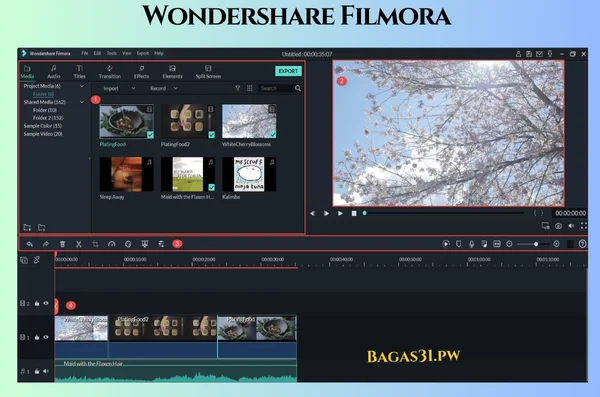Select Folder 2 (132) in tree

coord(48,118)
